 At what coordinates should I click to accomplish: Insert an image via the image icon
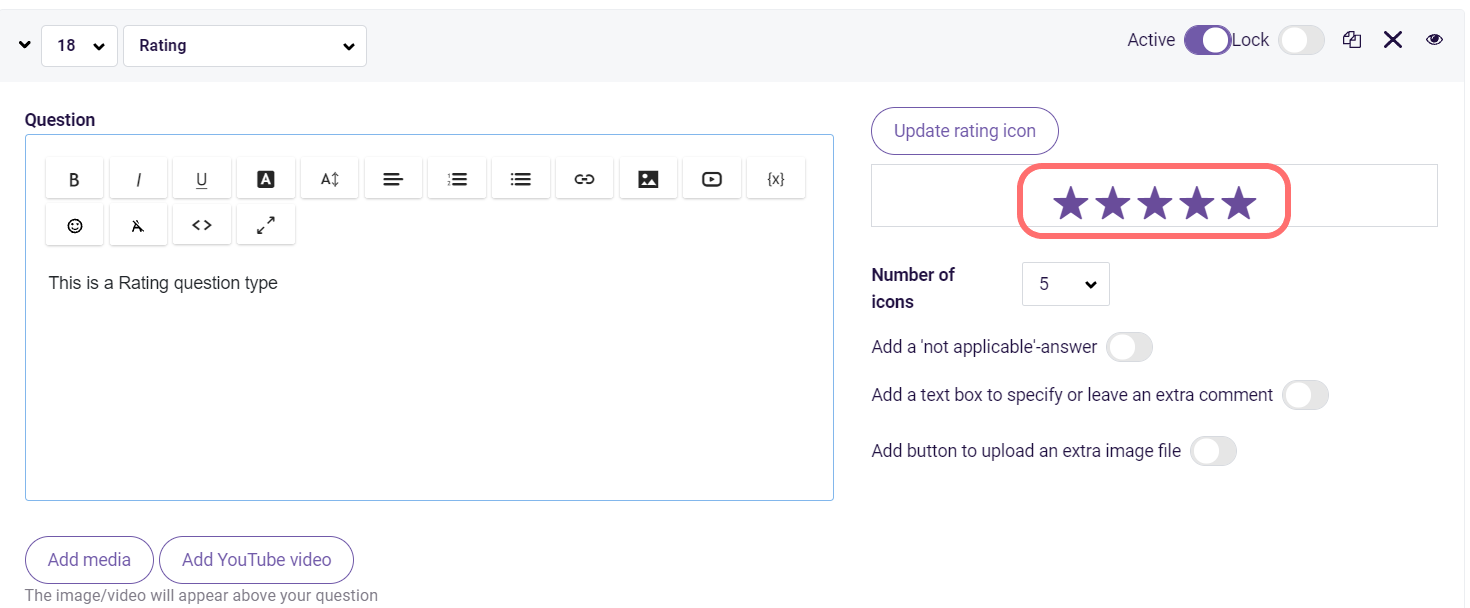pos(648,178)
